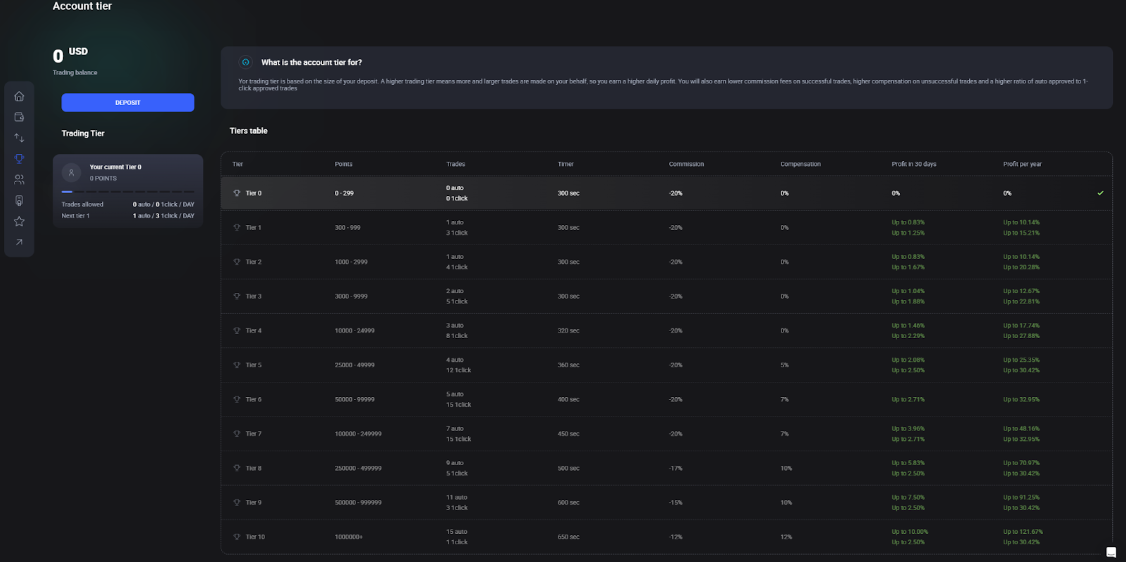This screenshot has width=1126, height=562.
Task: Click the info icon beside account tier question
Action: coord(245,62)
